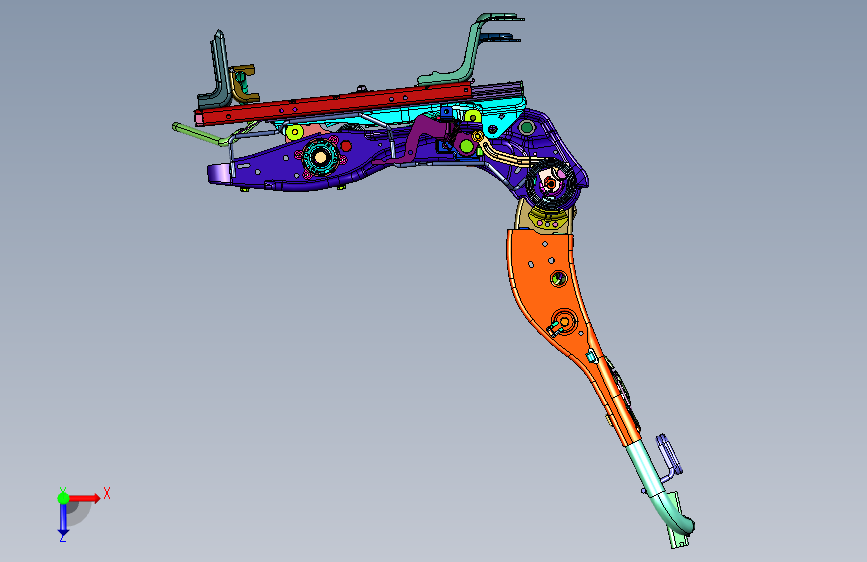
Task: Select the lower round fitting on the orange bracket
Action: 564,321
